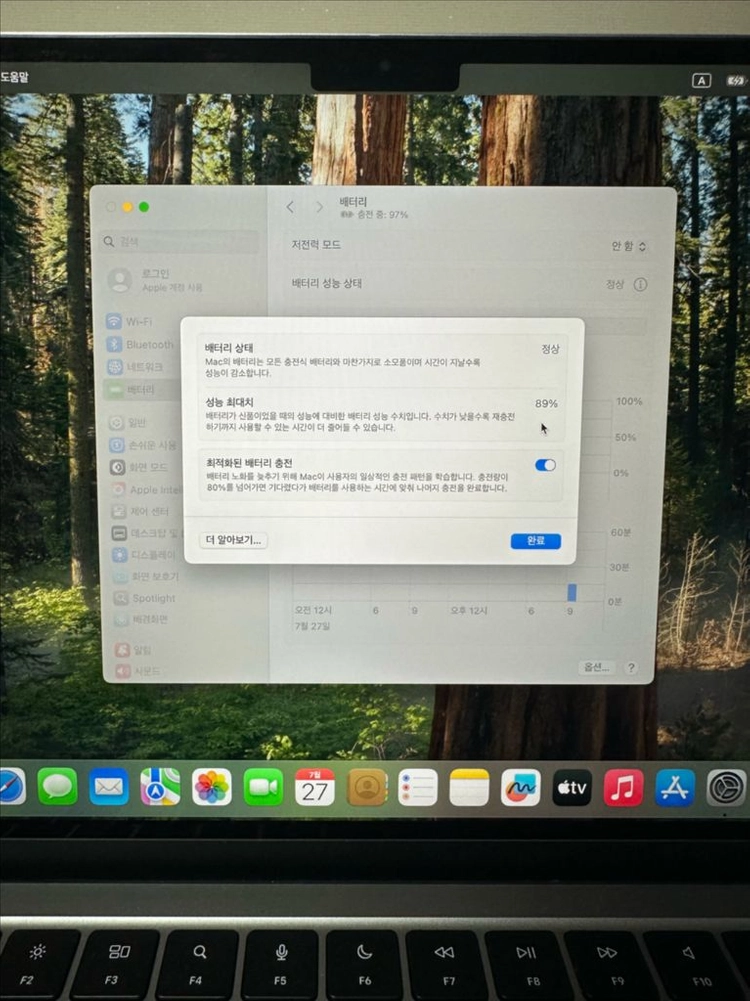This screenshot has height=1001, width=750.
Task: Click the 더 알아보기... button
Action: point(234,540)
